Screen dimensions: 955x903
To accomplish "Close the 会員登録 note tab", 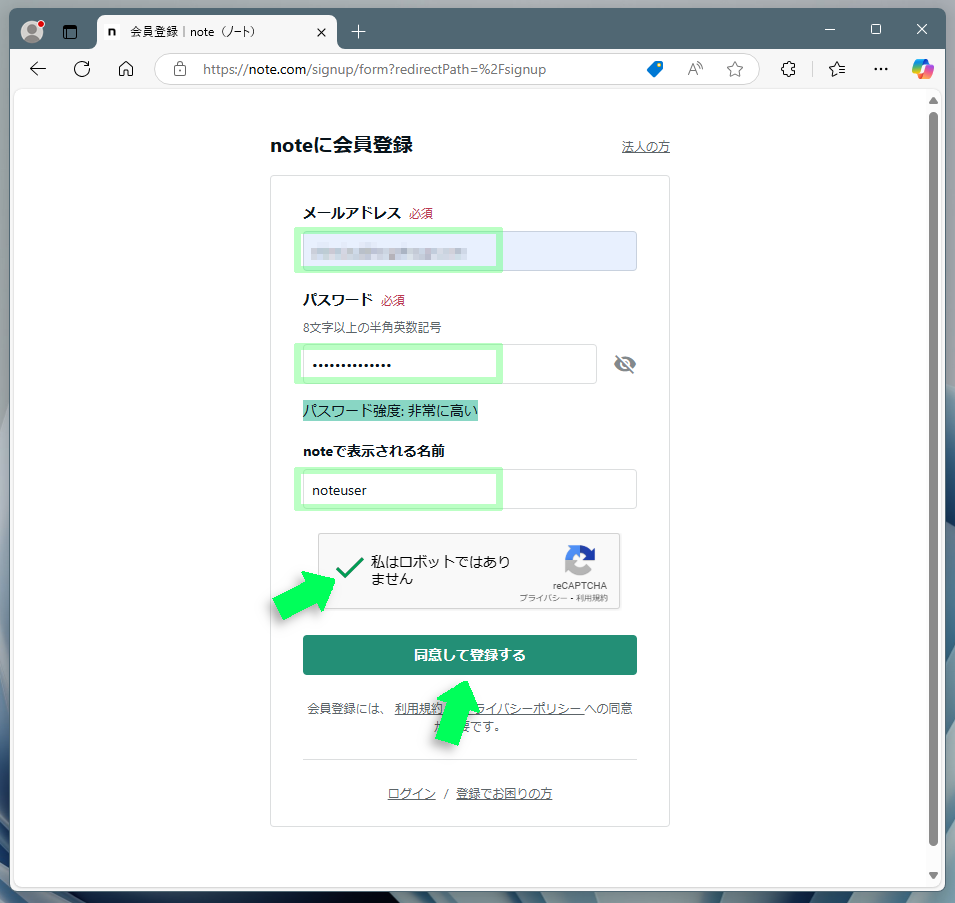I will click(322, 32).
